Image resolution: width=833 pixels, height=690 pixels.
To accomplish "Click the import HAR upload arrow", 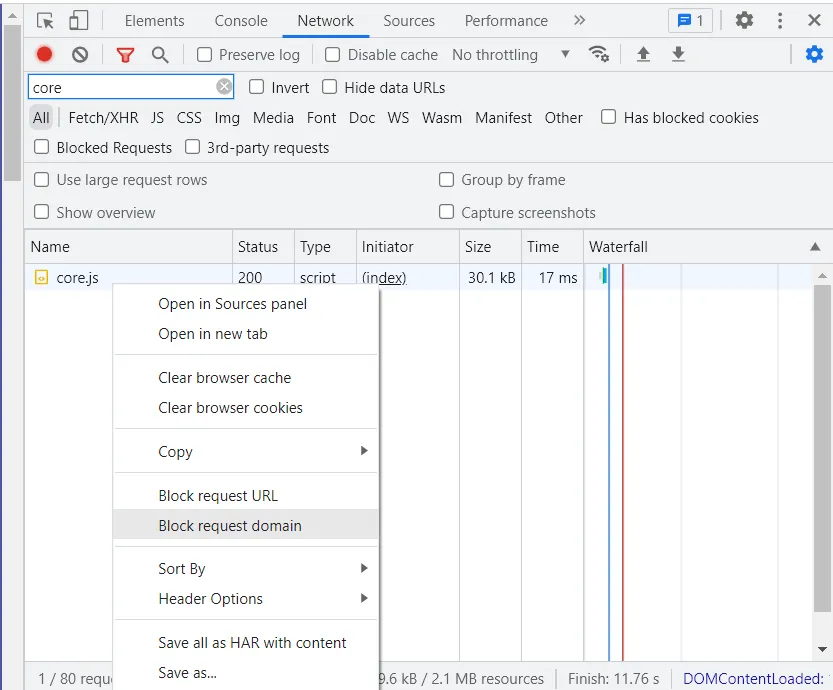I will click(643, 55).
